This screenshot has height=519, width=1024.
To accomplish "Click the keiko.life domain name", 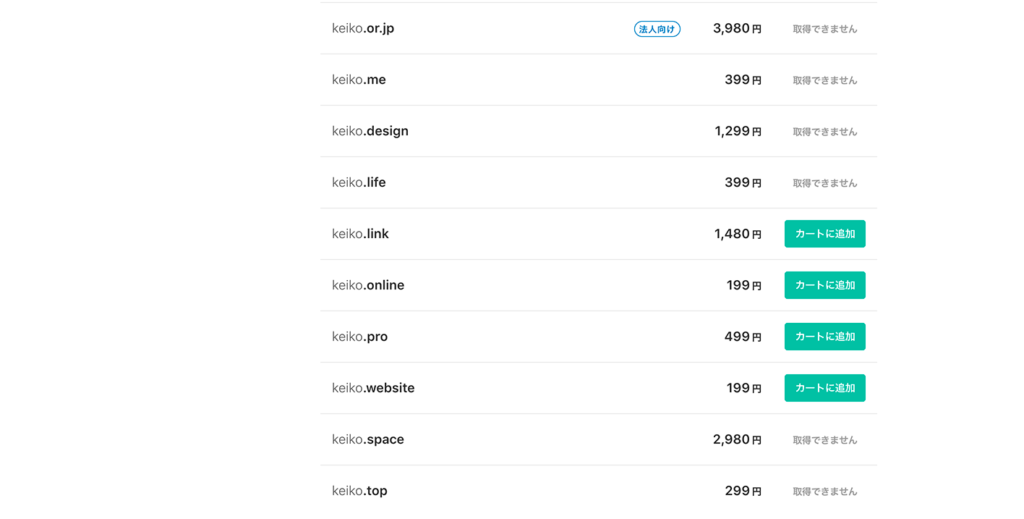I will 359,182.
